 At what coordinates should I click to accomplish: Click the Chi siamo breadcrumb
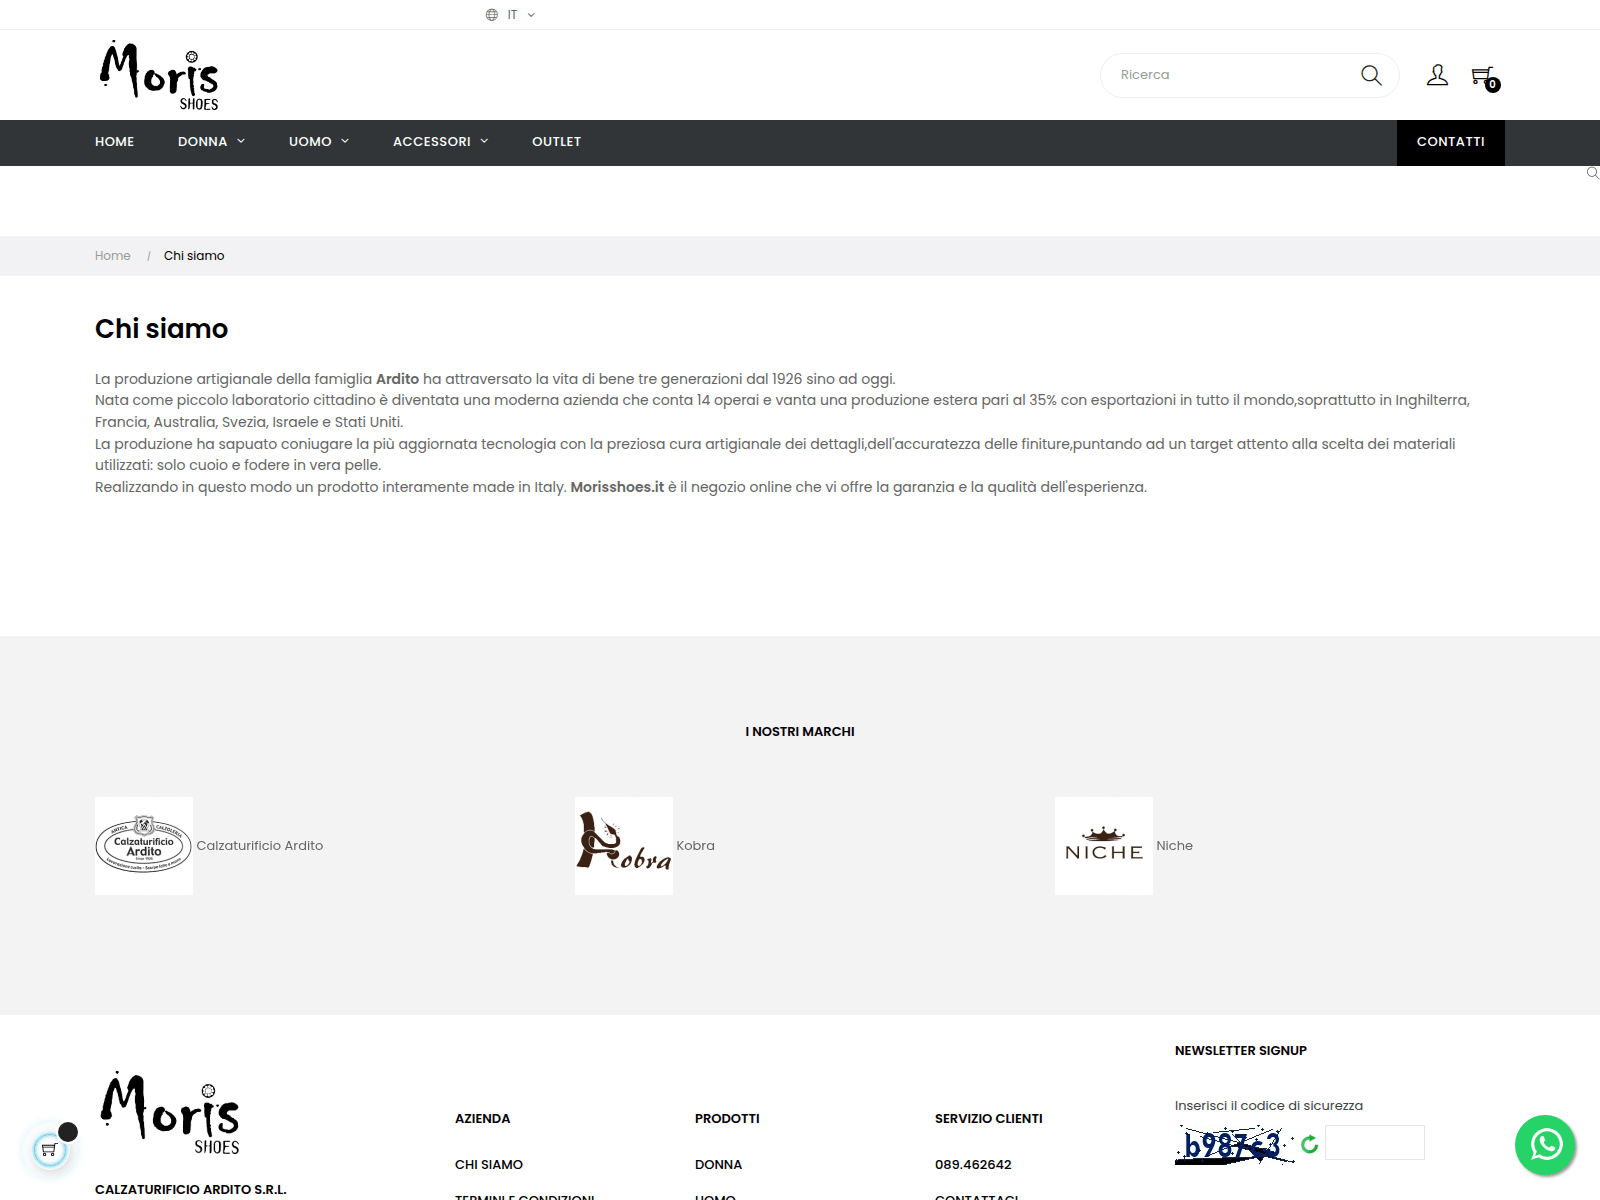[194, 256]
